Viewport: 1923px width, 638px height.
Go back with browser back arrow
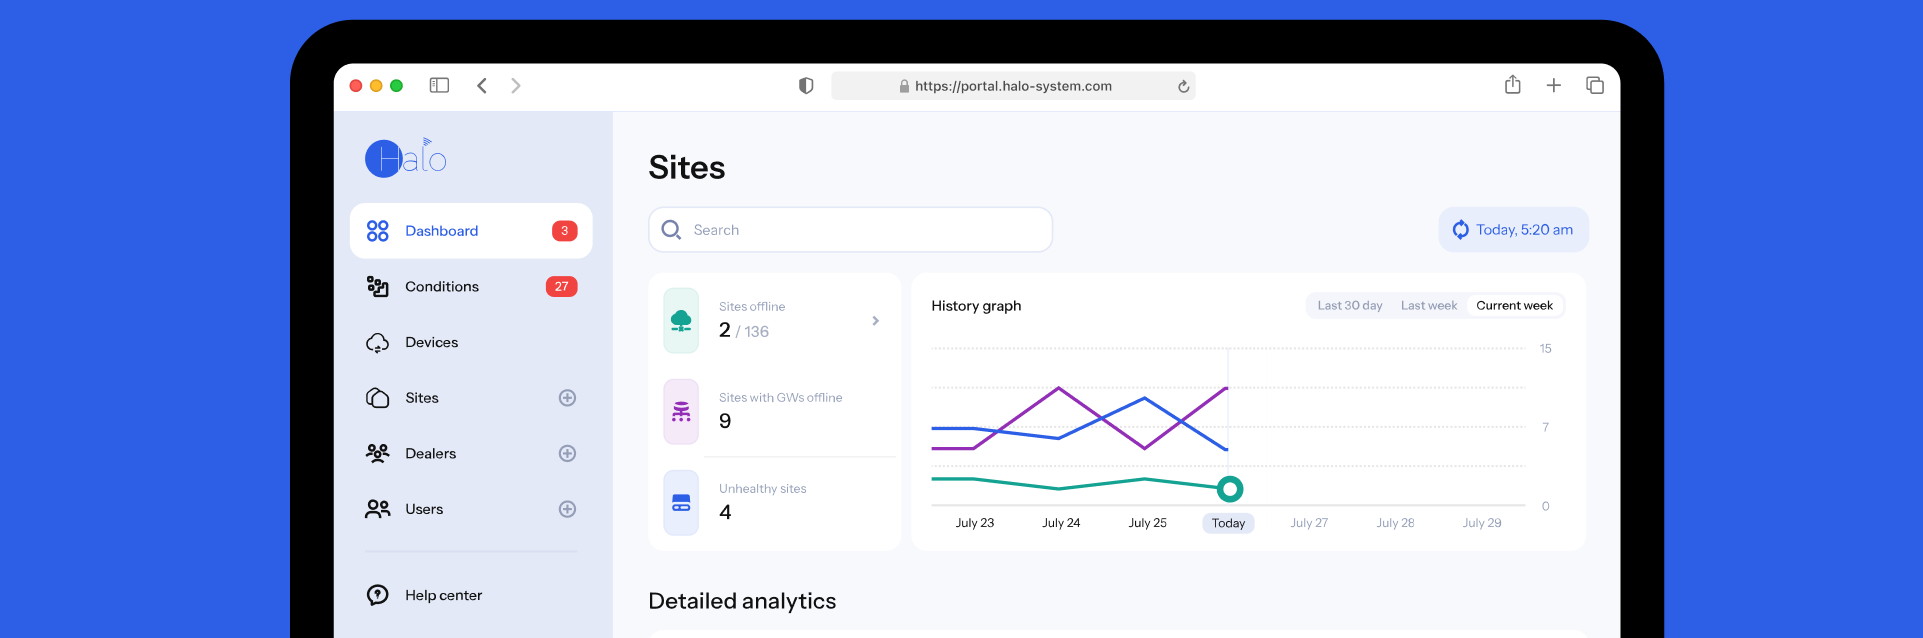point(482,86)
